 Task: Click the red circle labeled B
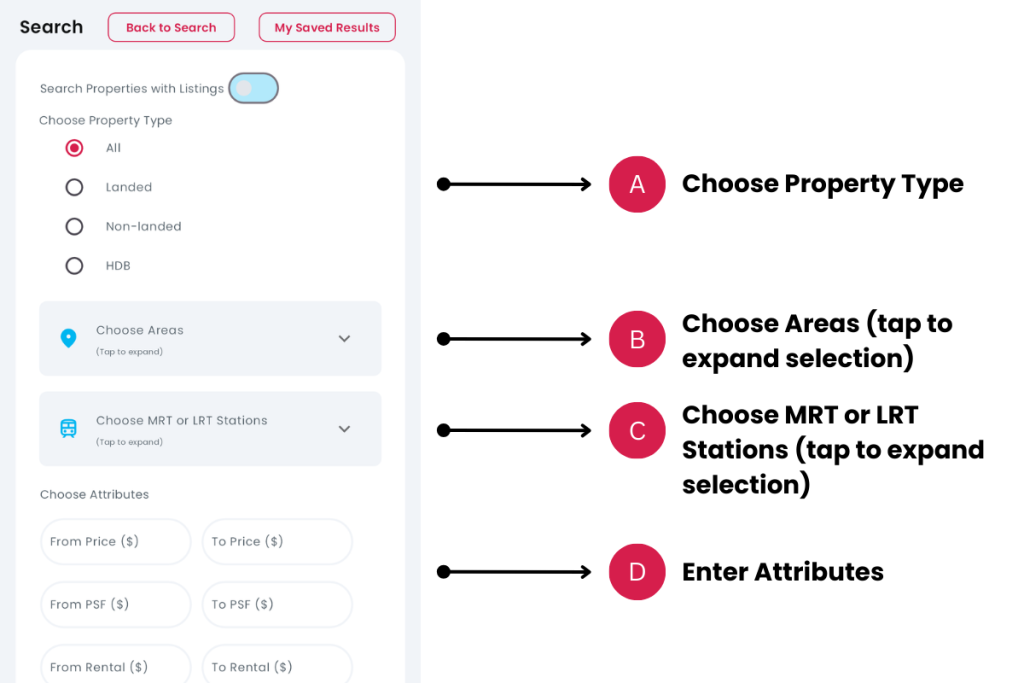pos(637,339)
